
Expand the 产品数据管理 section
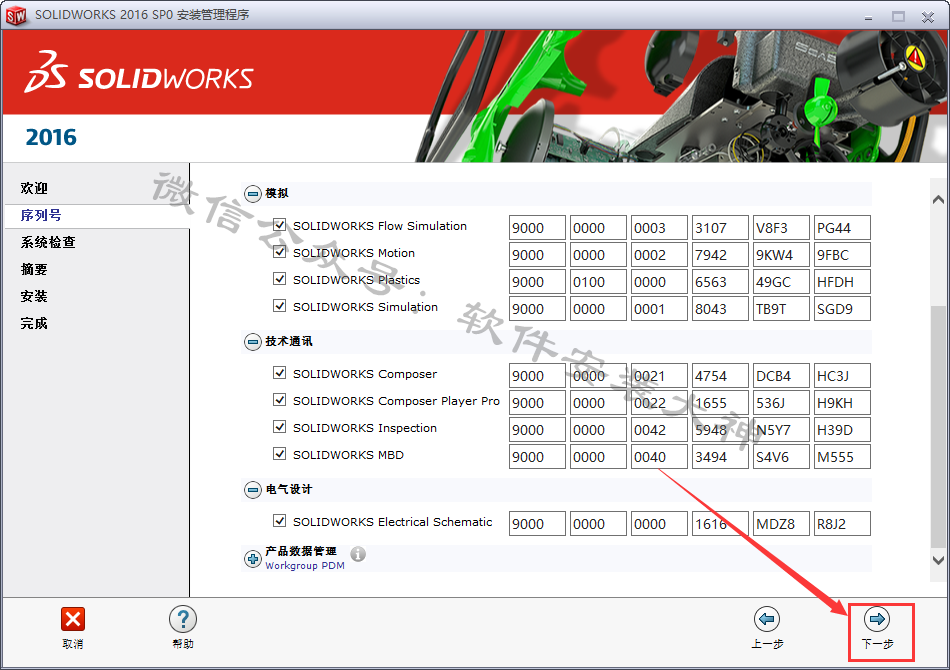click(x=253, y=559)
